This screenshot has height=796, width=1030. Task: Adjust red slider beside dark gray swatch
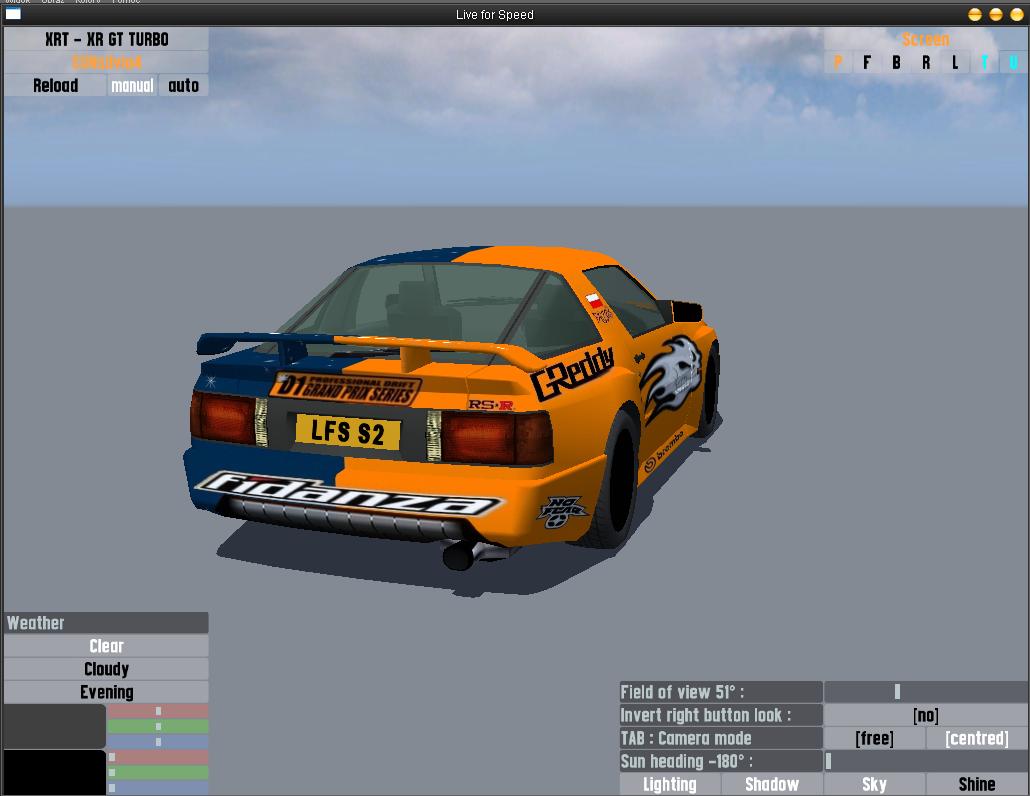click(158, 711)
